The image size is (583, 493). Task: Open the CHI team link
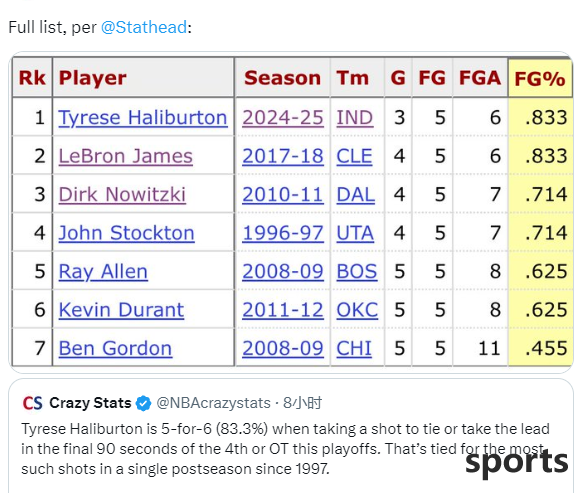click(354, 349)
